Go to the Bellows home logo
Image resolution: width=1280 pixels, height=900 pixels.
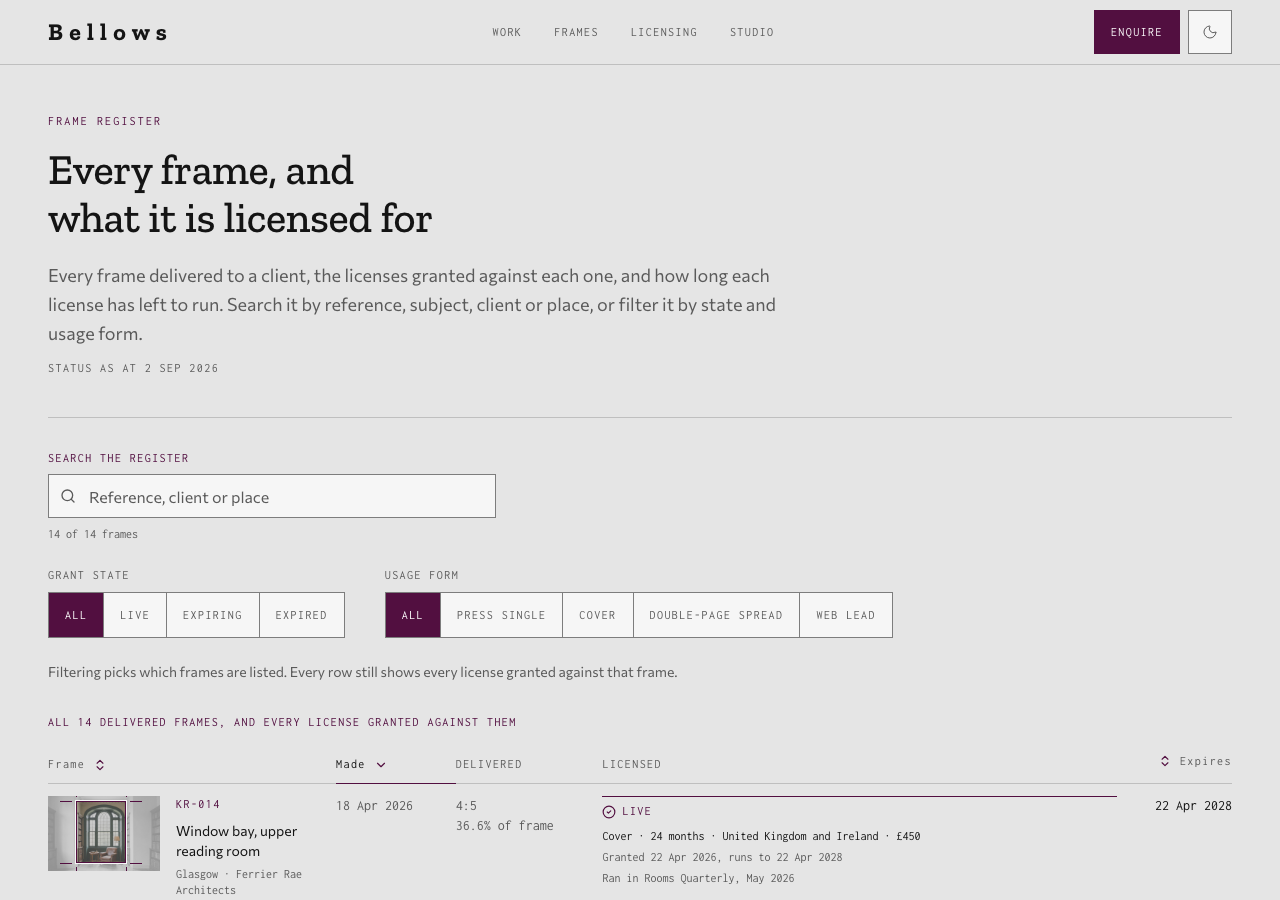click(108, 32)
